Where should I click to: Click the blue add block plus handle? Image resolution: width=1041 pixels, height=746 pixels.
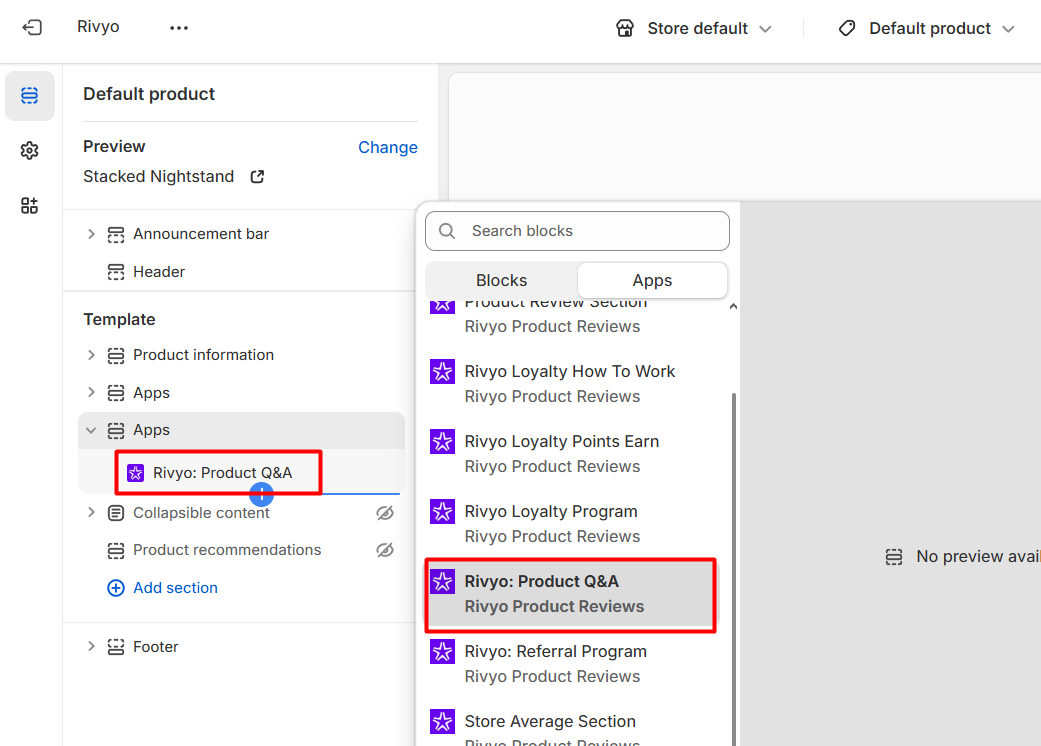click(262, 494)
